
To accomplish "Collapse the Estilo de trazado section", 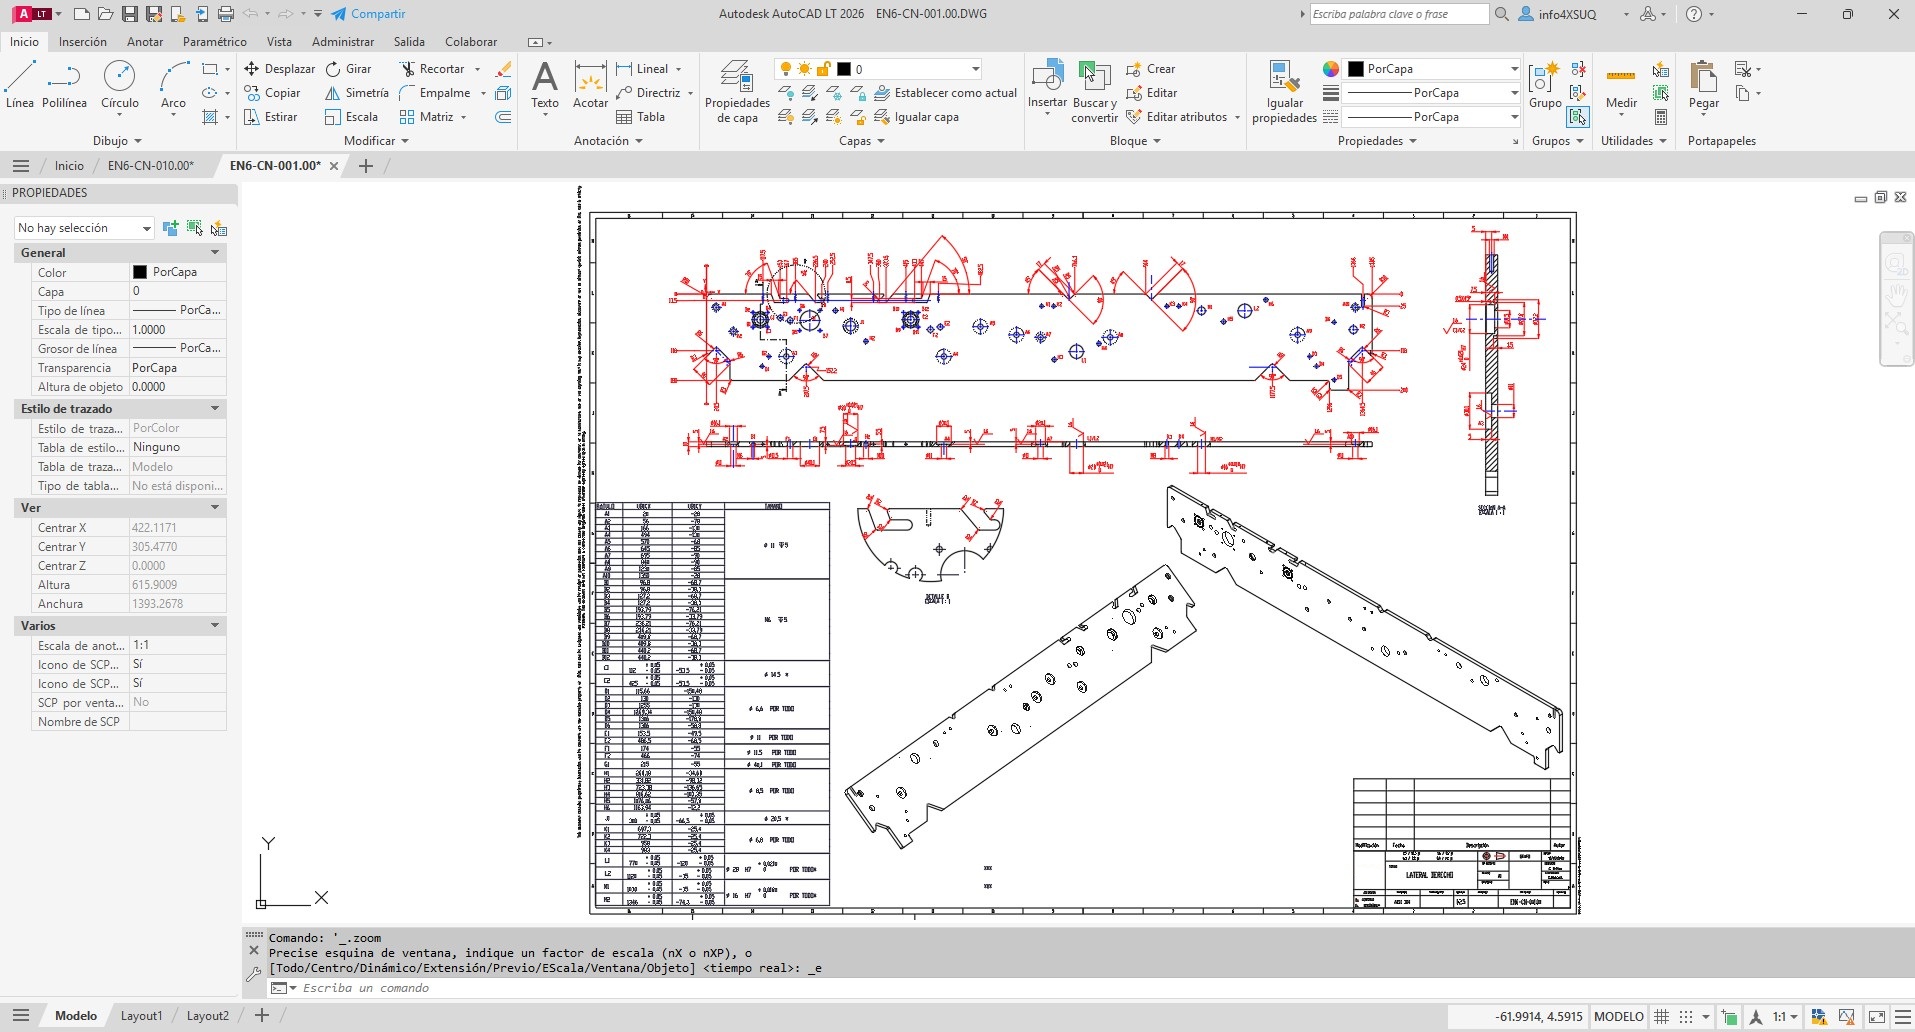I will (215, 409).
